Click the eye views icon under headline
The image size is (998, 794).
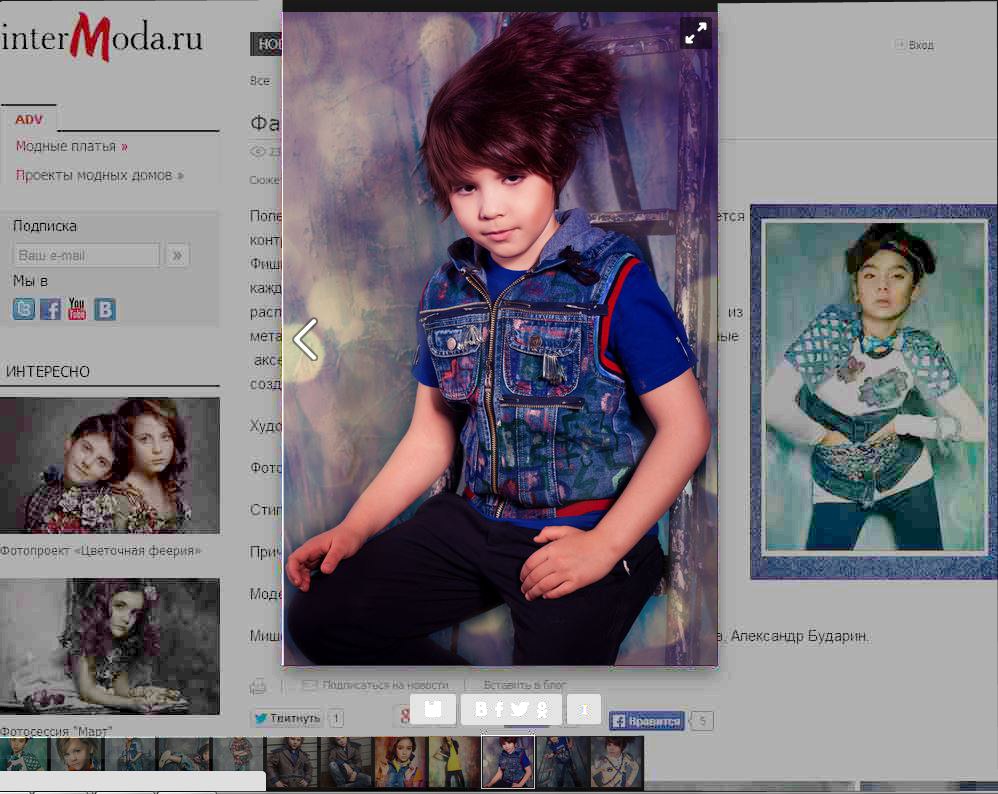coord(258,152)
